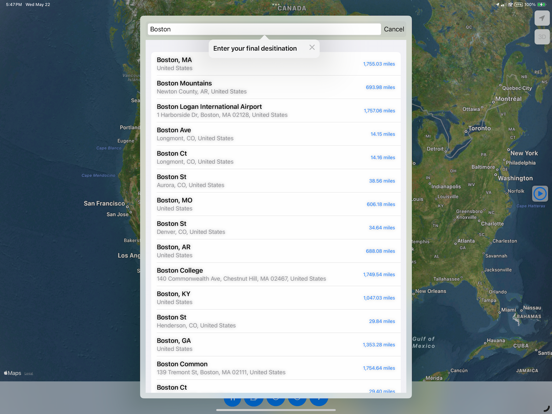Dismiss the 'Enter your final destination' tooltip
The width and height of the screenshot is (552, 414).
pos(312,48)
